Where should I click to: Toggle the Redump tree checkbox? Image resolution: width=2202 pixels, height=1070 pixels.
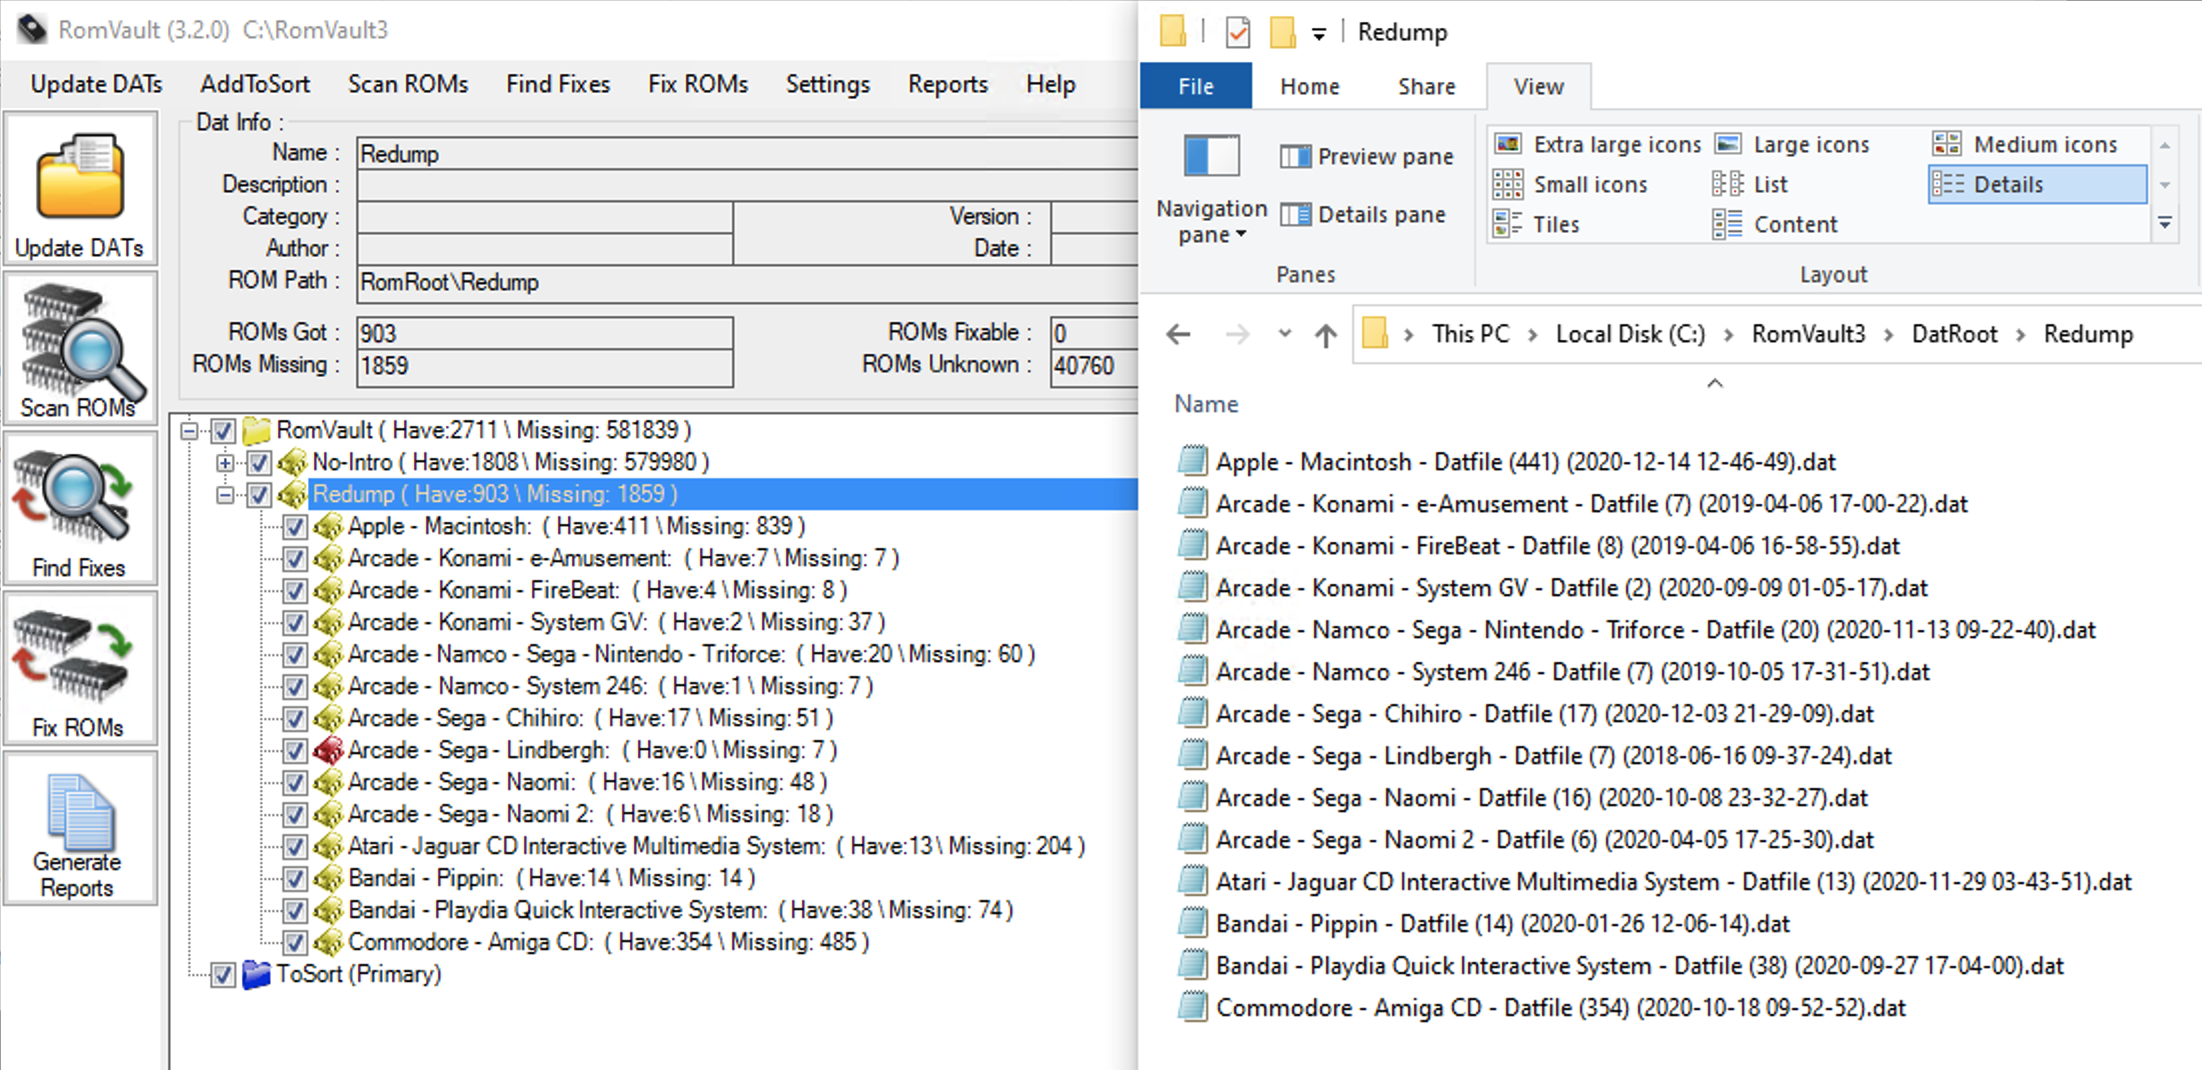(x=259, y=495)
